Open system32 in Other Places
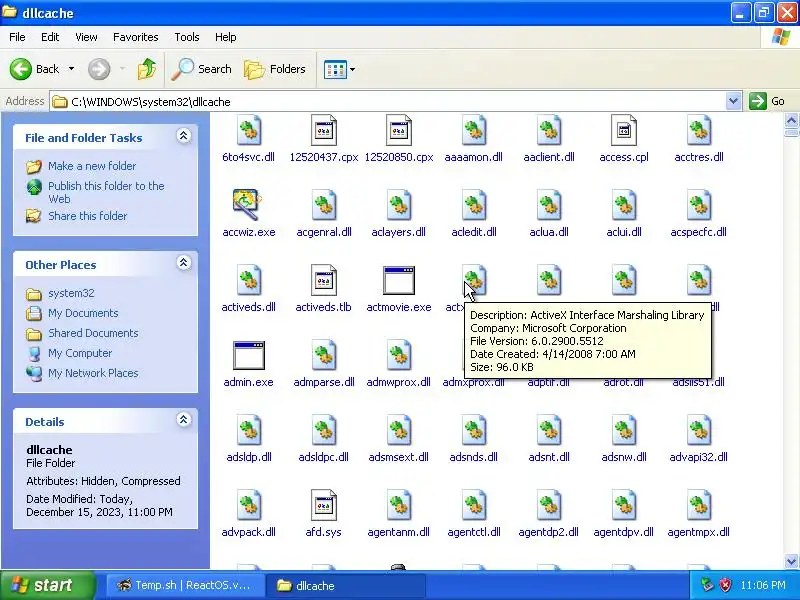 71,293
